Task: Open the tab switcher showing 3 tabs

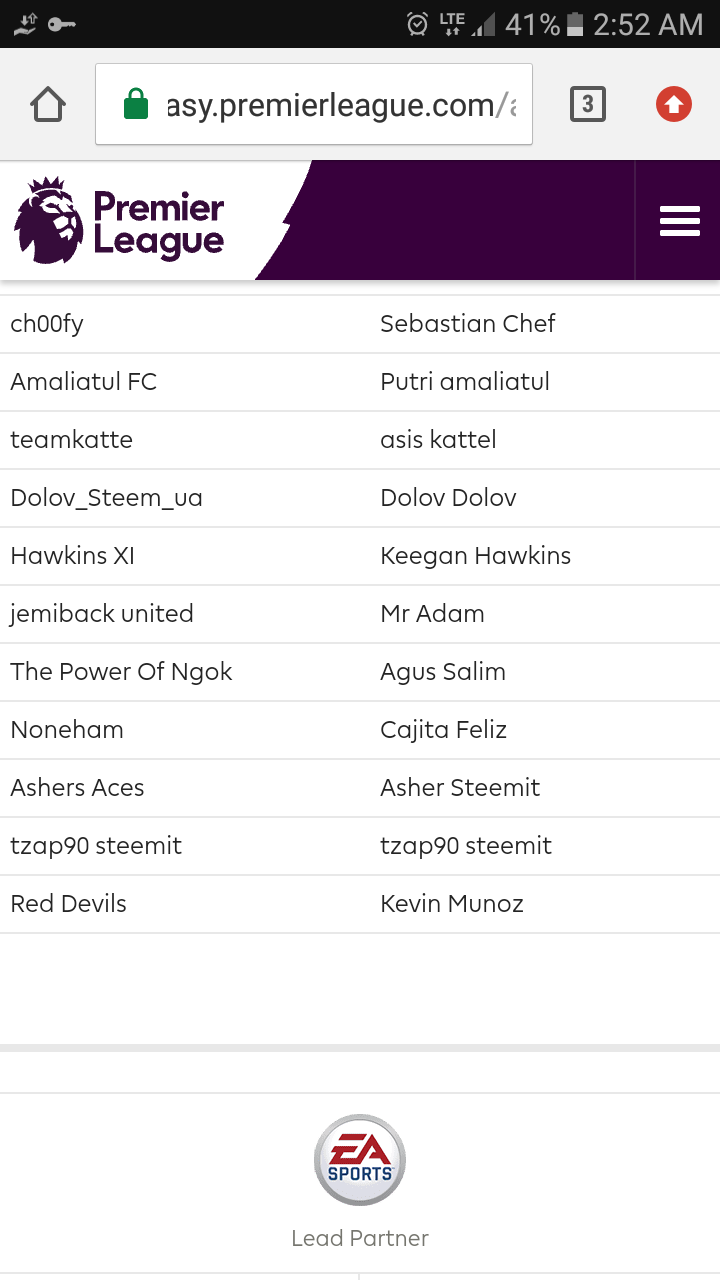Action: (587, 104)
